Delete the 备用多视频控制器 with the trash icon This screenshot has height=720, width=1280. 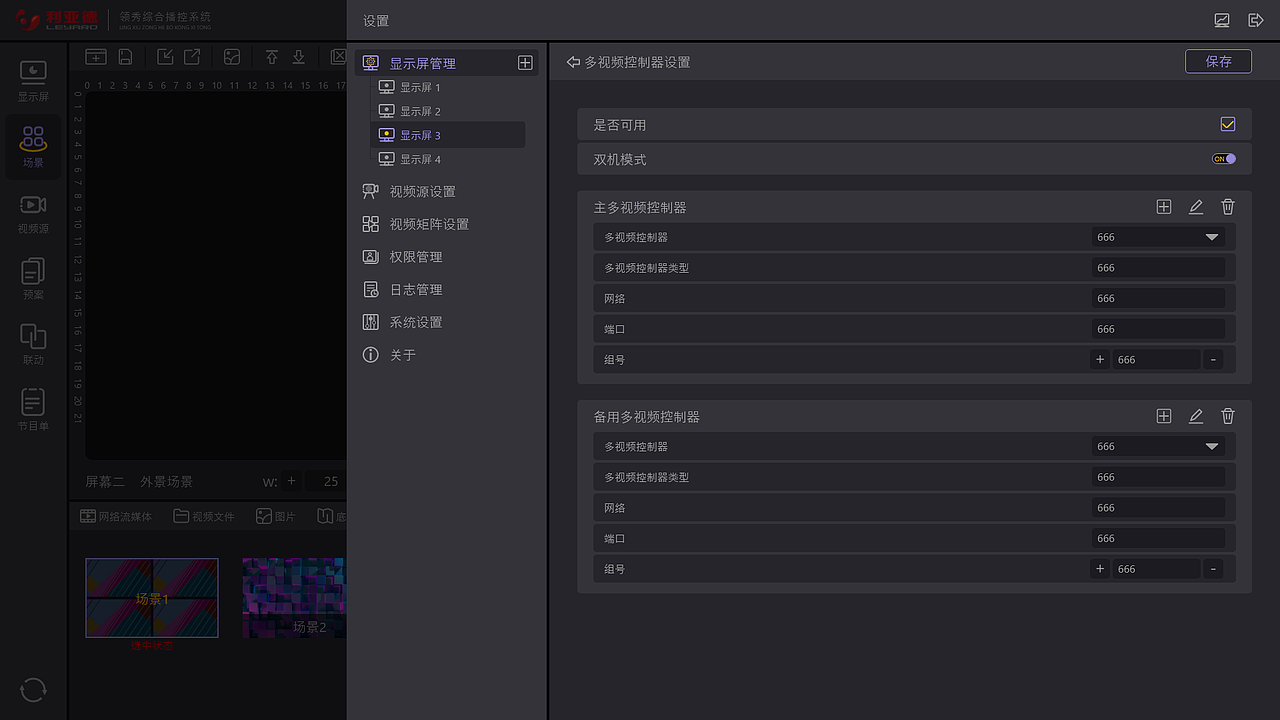(1228, 416)
